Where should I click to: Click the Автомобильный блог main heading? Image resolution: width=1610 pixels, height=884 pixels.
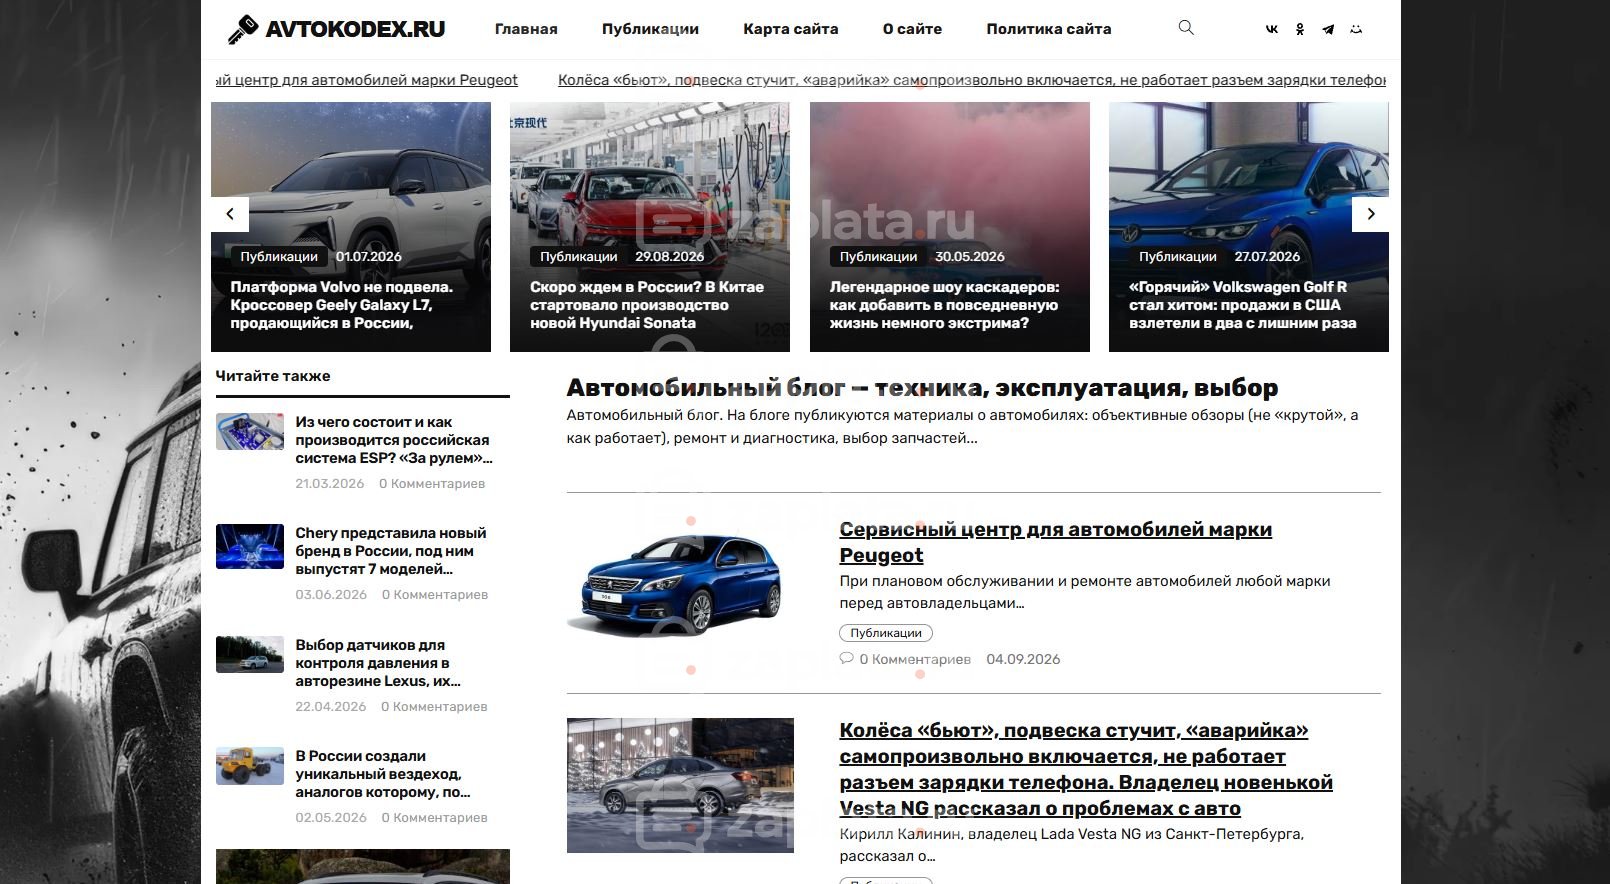(x=922, y=387)
